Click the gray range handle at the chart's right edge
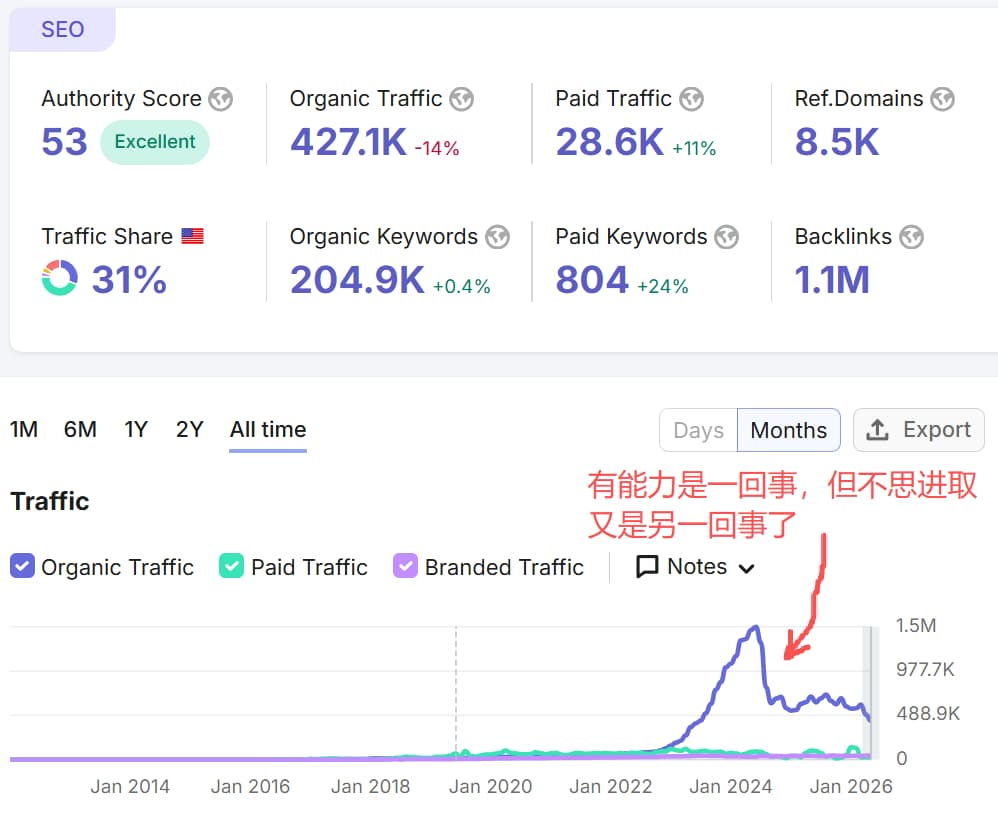 click(871, 693)
